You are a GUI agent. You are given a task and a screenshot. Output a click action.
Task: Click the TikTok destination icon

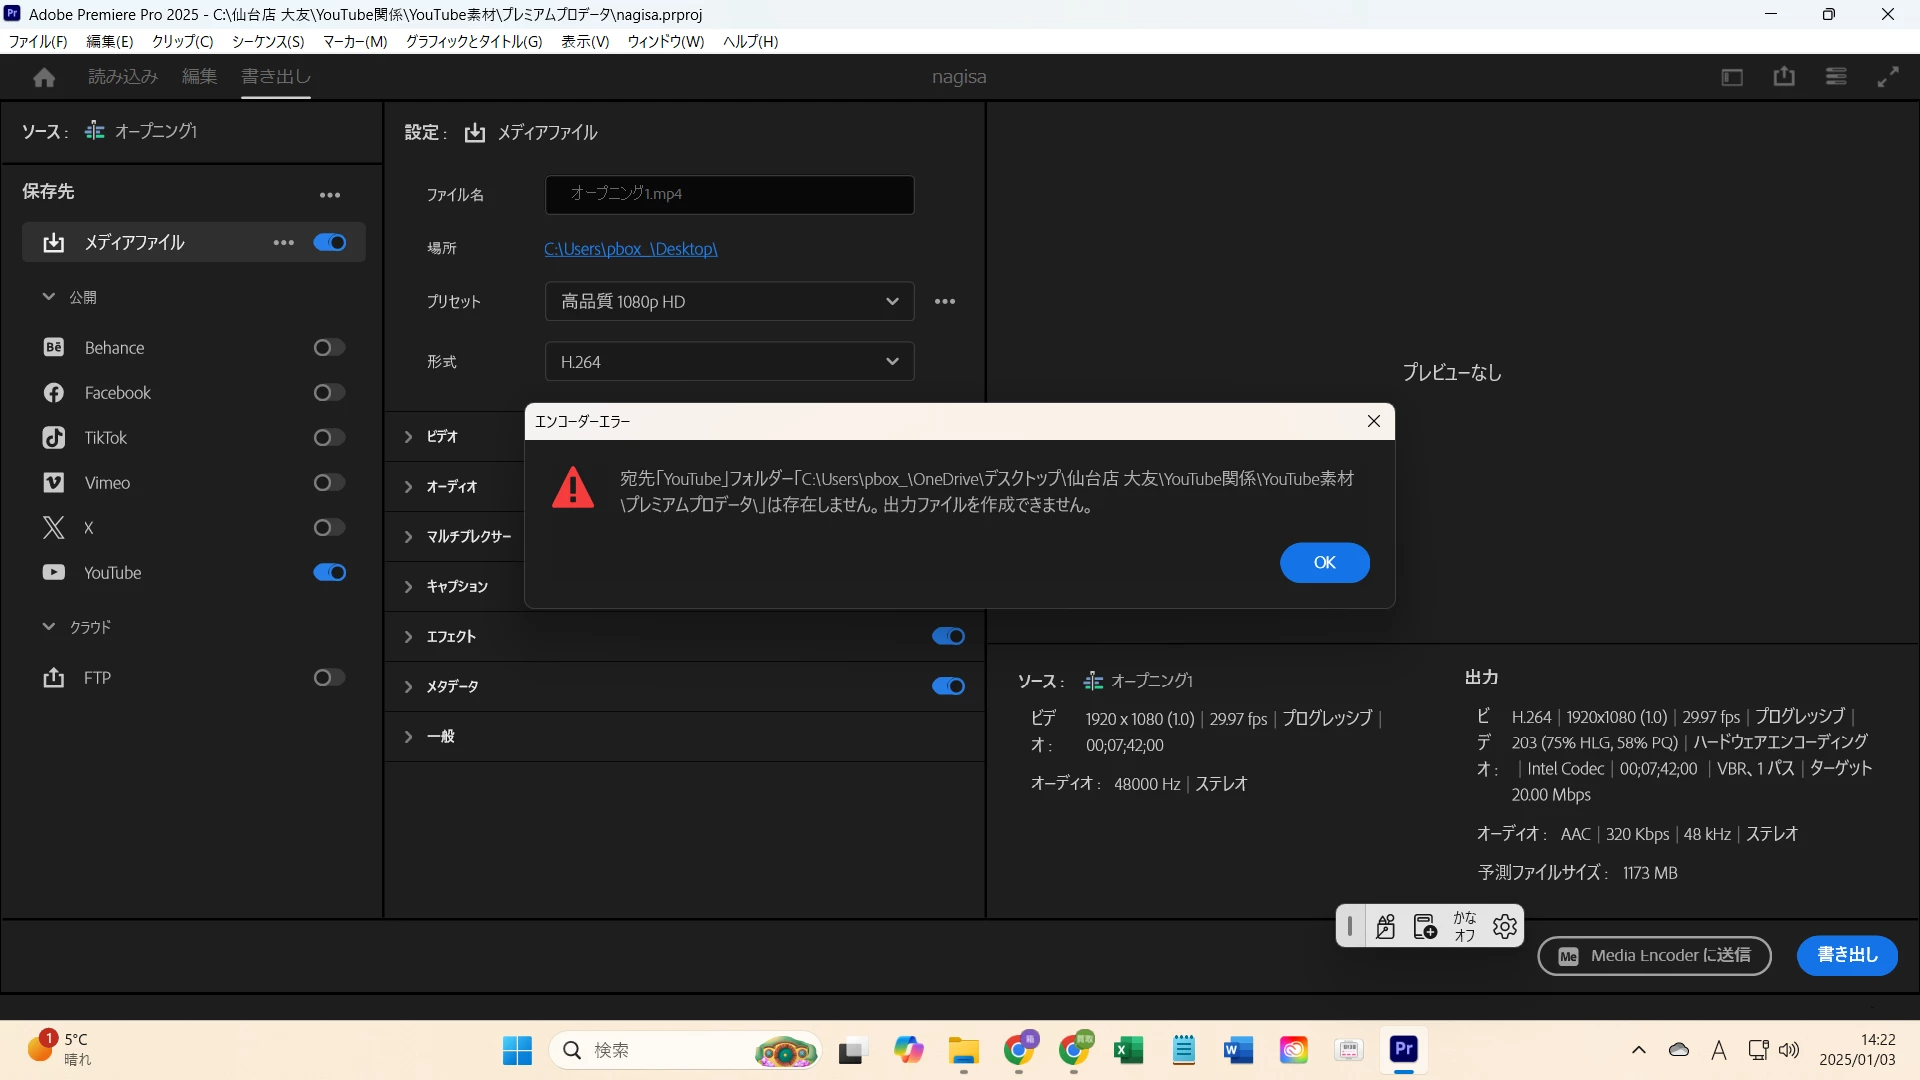[x=54, y=438]
